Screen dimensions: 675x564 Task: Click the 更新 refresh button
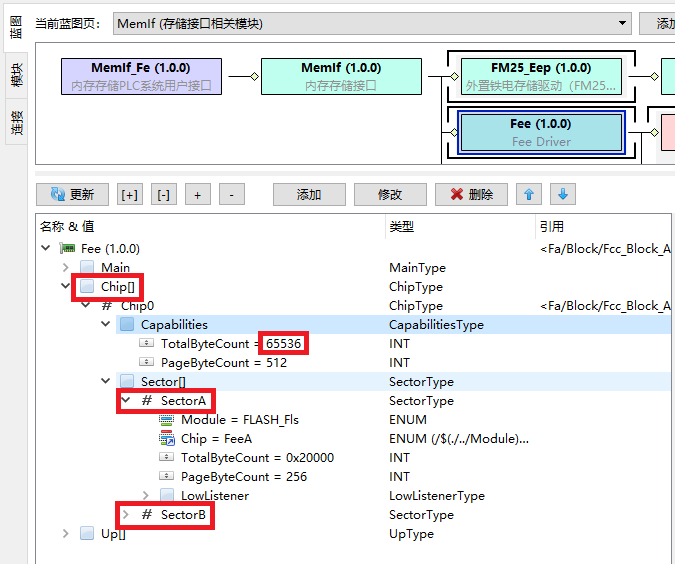[72, 195]
